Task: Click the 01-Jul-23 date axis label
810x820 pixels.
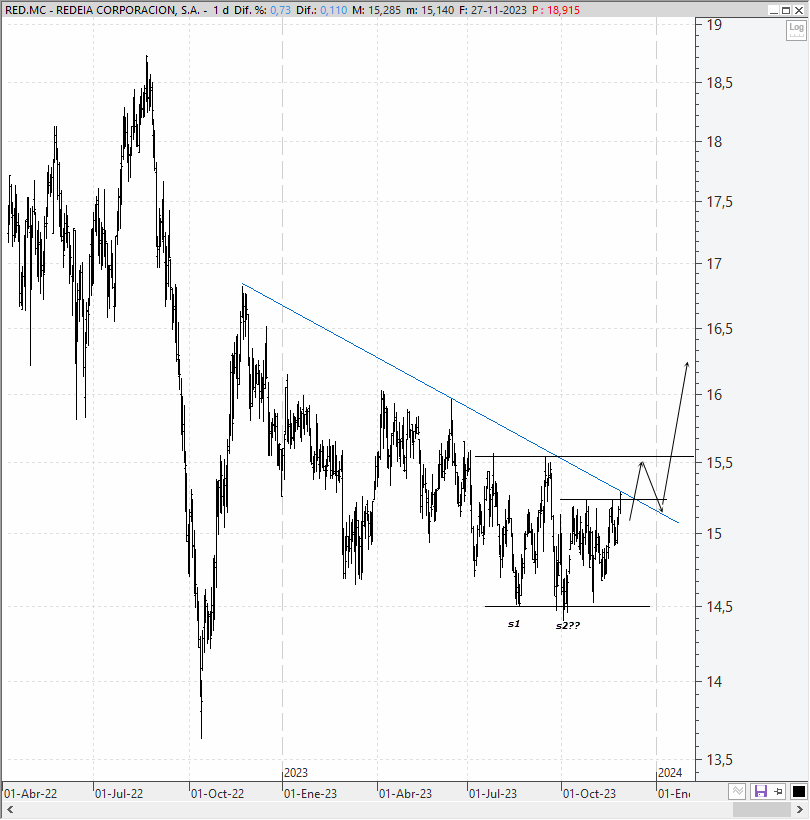Action: (x=493, y=793)
